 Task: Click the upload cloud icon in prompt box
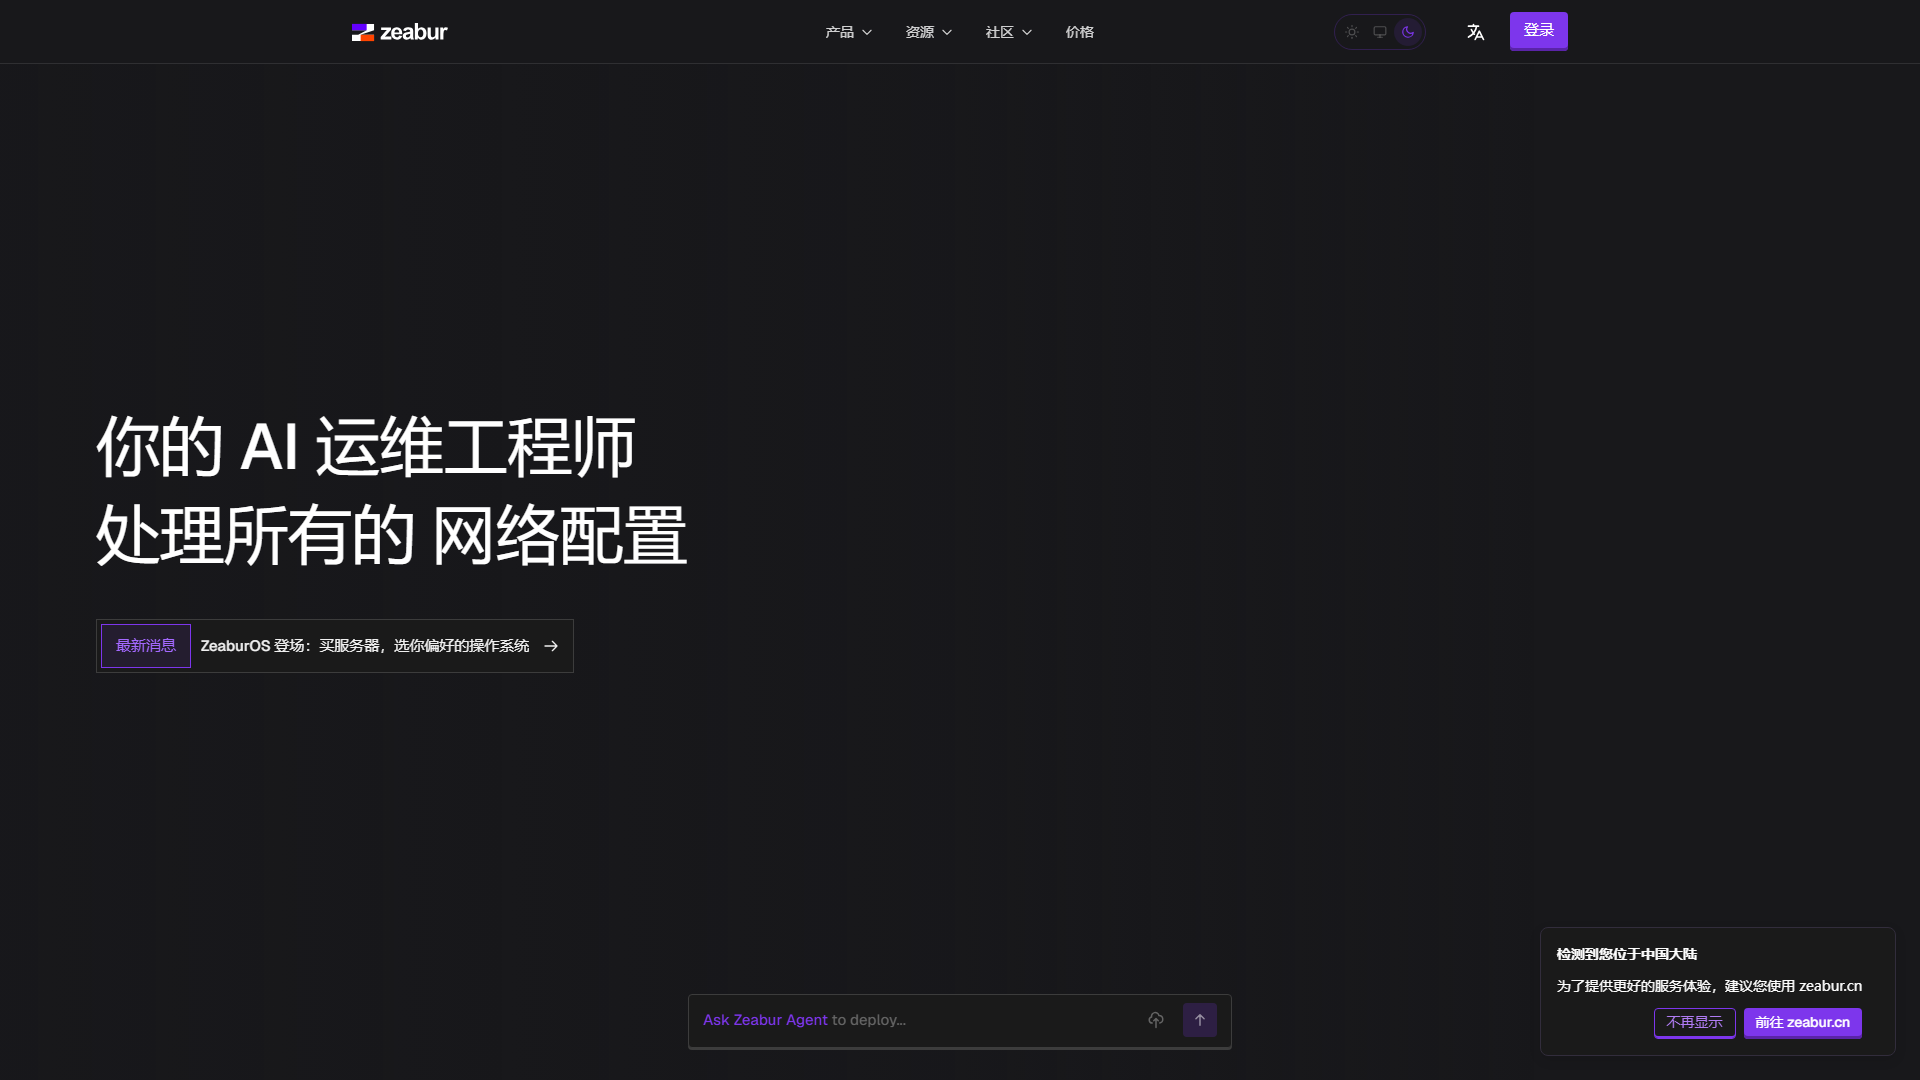click(x=1156, y=1020)
